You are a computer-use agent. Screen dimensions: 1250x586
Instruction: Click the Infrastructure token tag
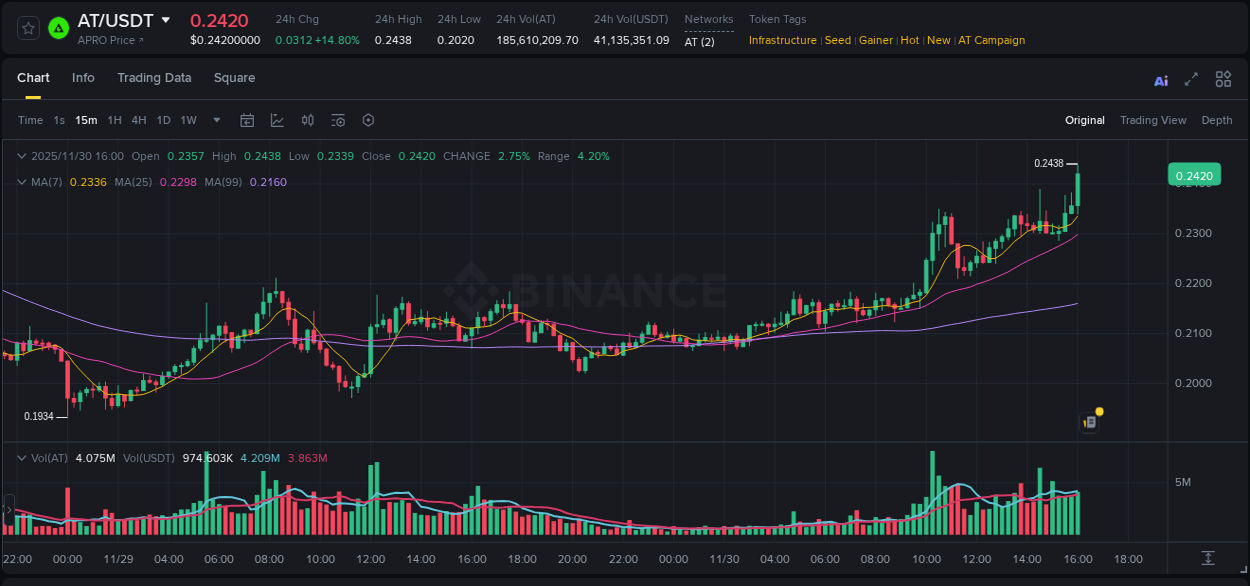[x=783, y=40]
